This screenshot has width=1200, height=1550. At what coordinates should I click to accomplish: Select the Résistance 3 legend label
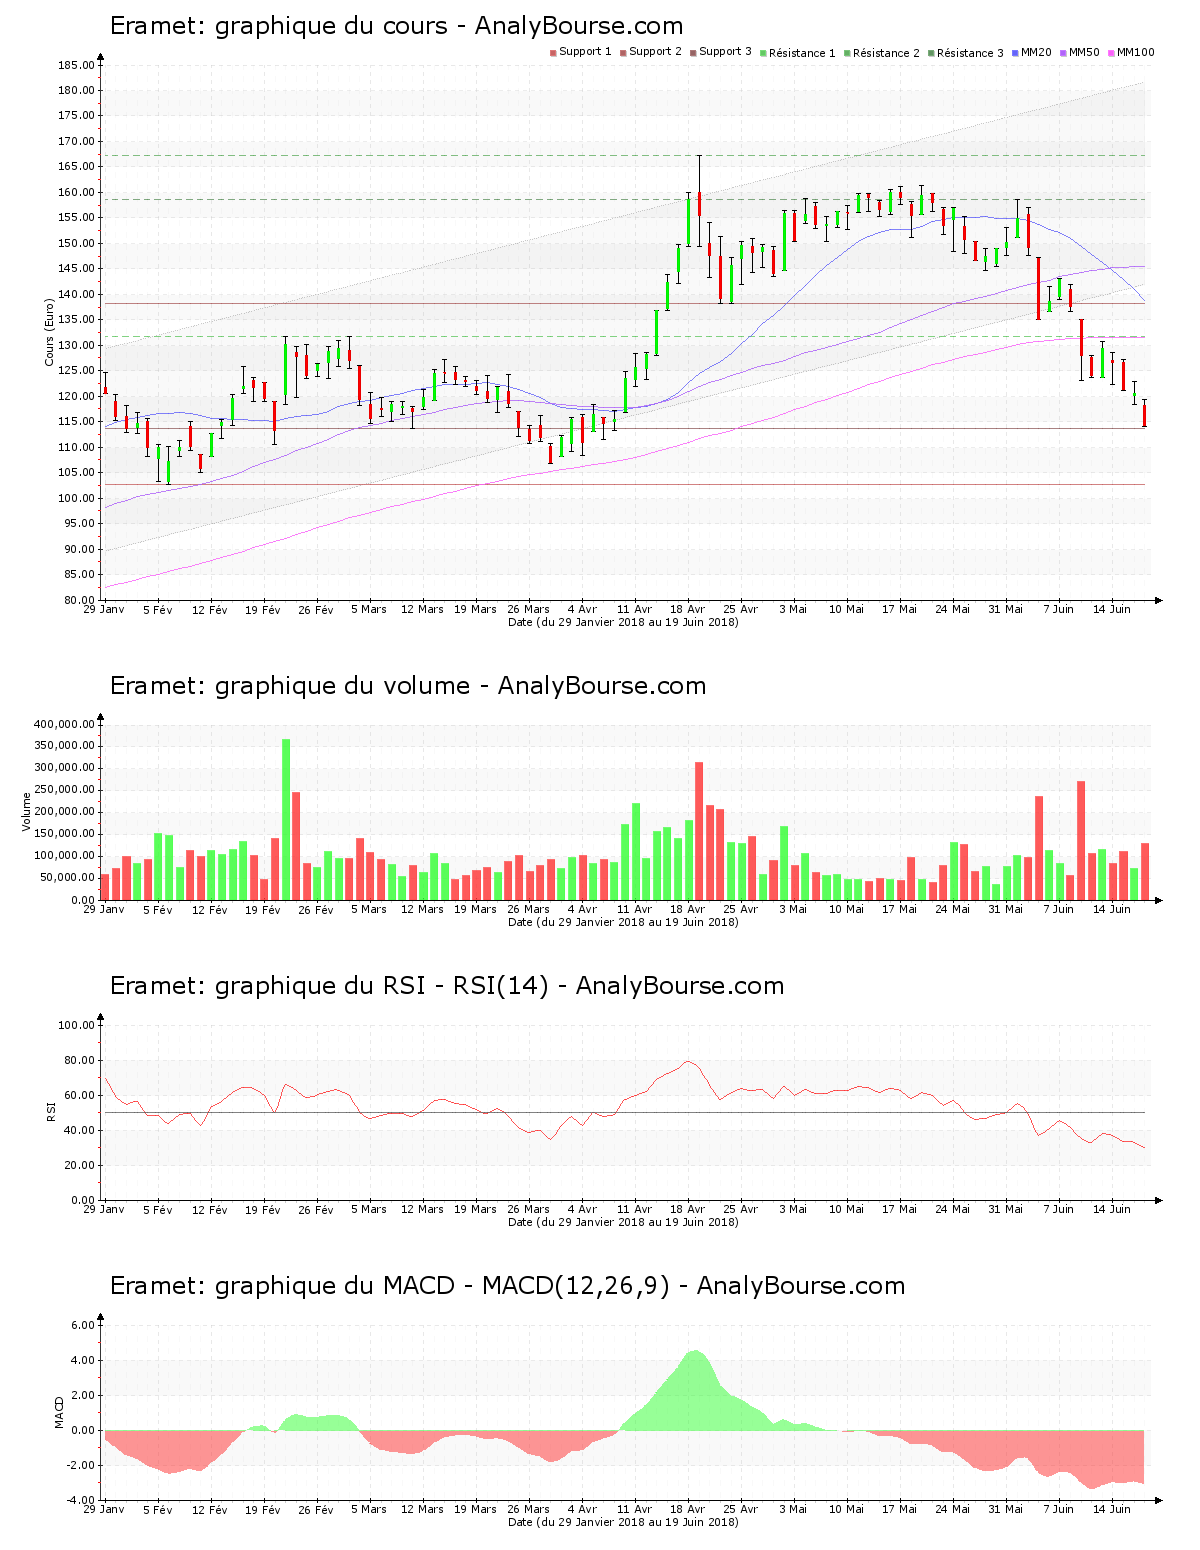click(x=970, y=53)
